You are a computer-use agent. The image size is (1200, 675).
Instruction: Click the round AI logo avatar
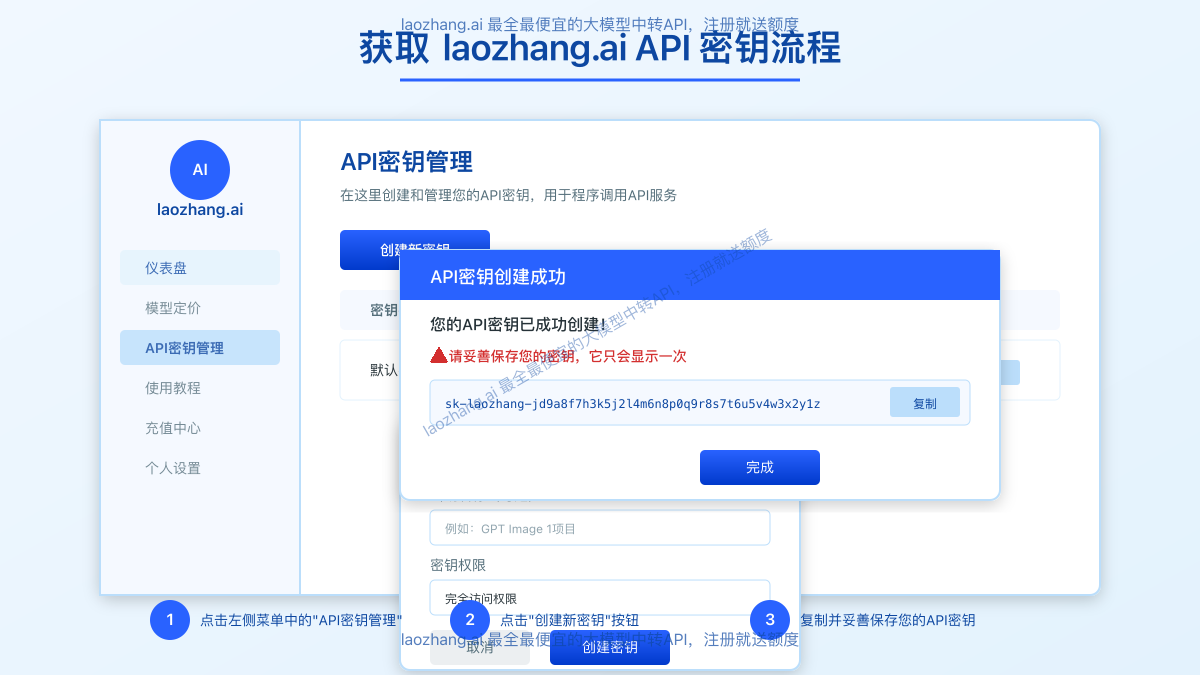tap(200, 170)
